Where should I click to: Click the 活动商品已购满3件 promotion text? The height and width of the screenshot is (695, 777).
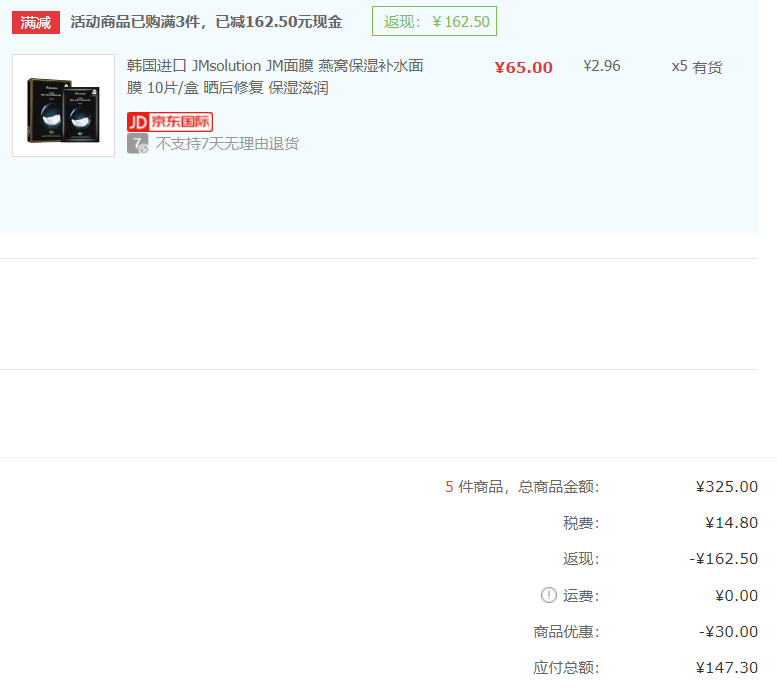(x=206, y=22)
